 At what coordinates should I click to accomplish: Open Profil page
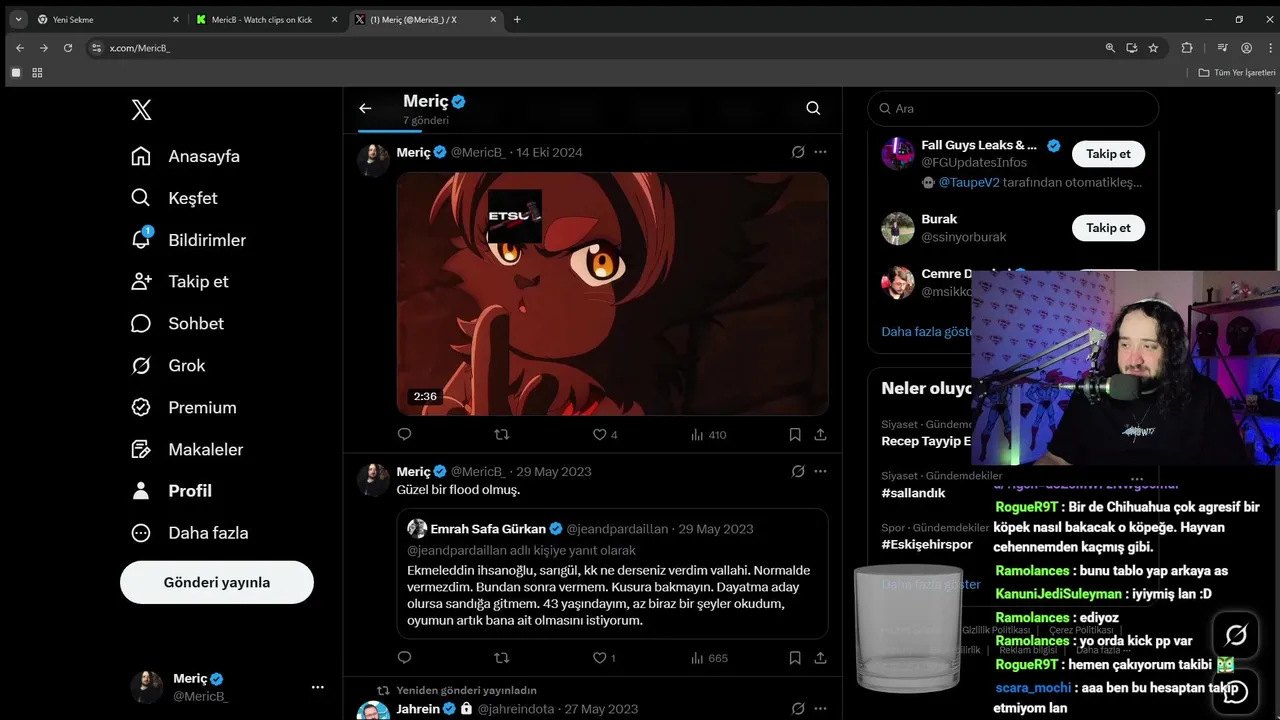(171, 491)
